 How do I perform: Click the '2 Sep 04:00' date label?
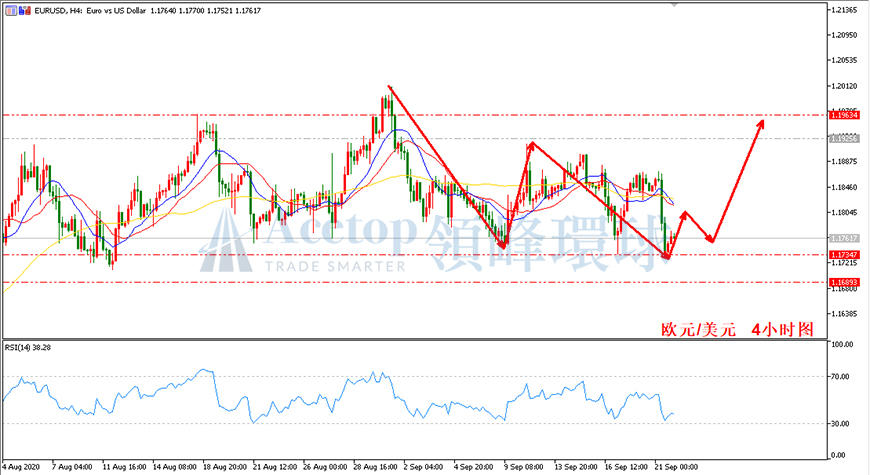click(423, 467)
